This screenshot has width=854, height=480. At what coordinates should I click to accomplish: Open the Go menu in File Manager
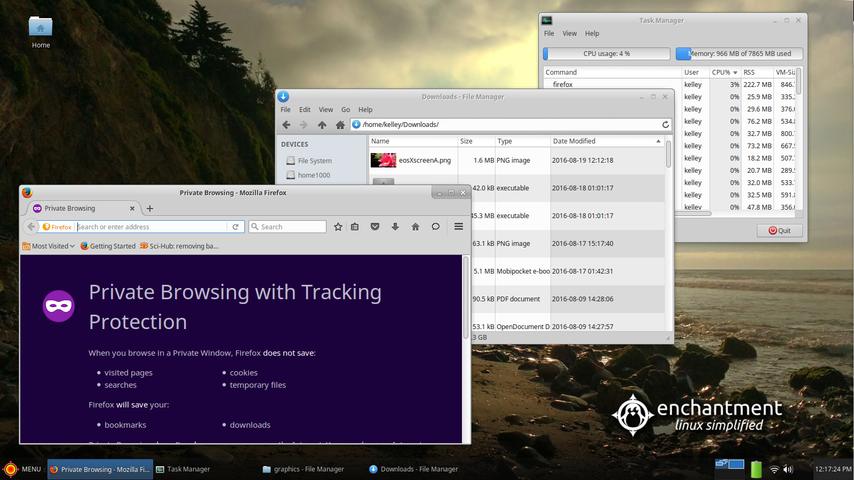(x=346, y=110)
